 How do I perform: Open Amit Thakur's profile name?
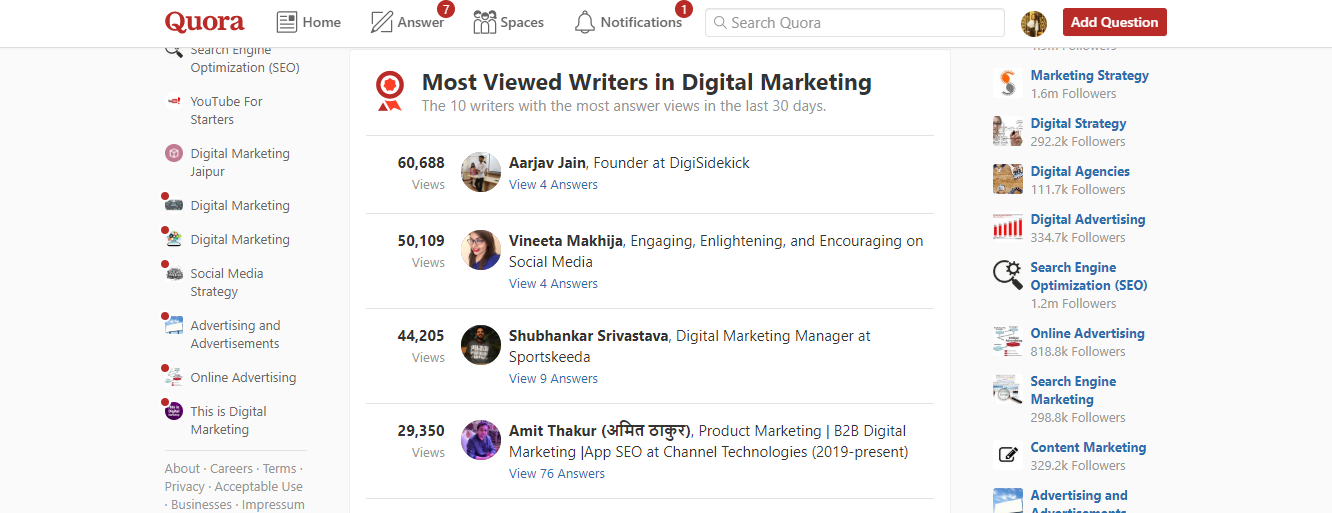tap(600, 430)
